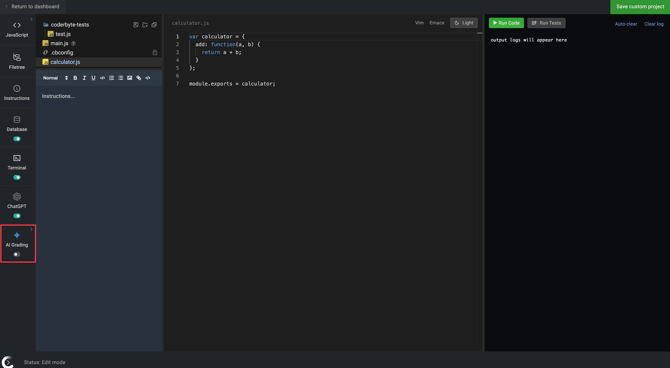Click 'Status: Edit mode' in status bar
This screenshot has width=670, height=368.
click(x=44, y=362)
